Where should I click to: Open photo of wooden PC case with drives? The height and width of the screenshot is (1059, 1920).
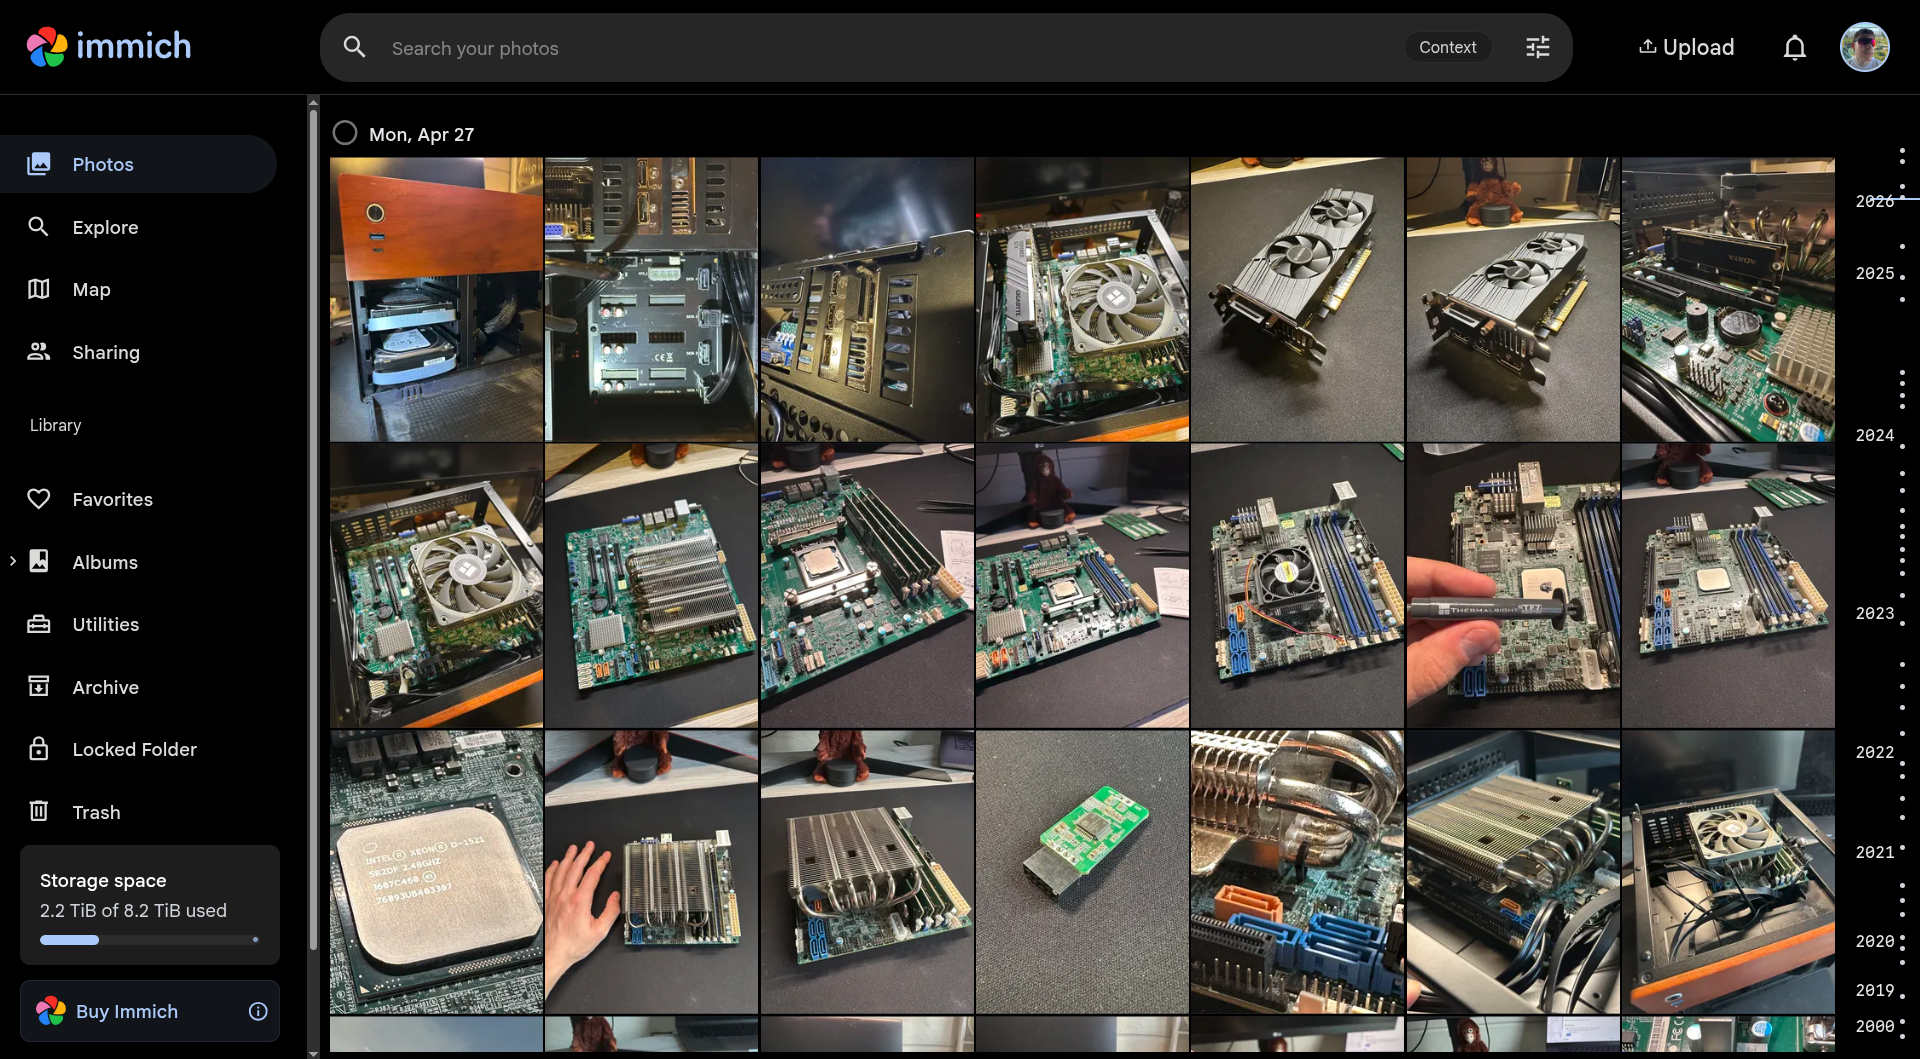[436, 299]
